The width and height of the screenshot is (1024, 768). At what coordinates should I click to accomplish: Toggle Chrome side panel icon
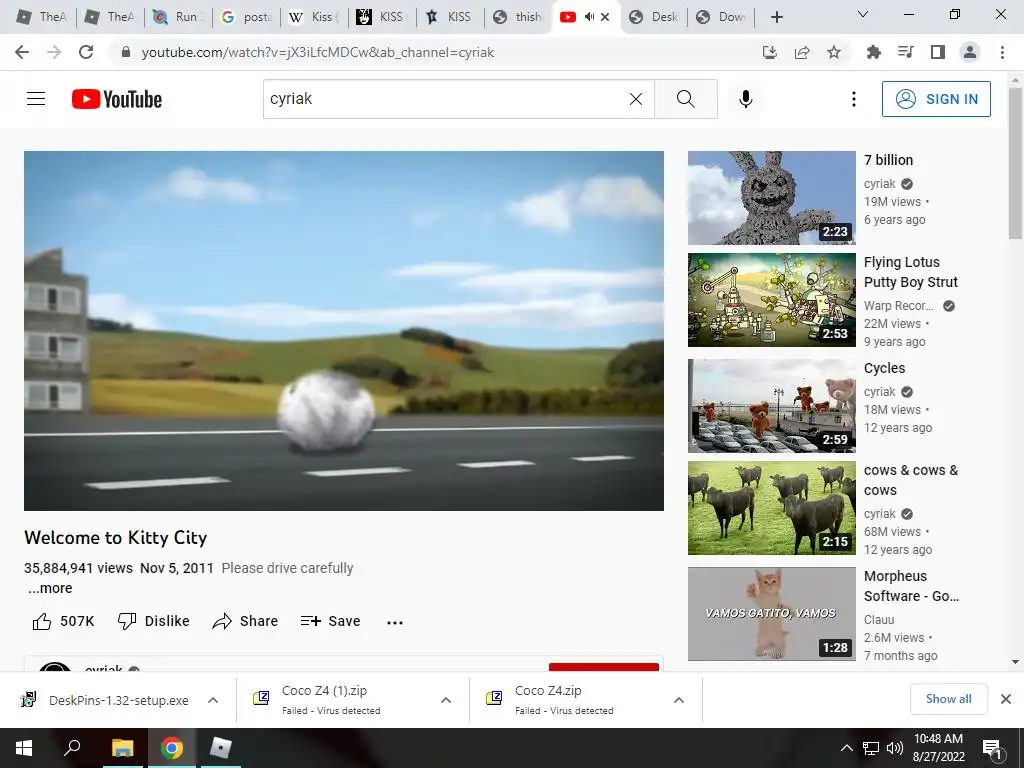click(938, 52)
